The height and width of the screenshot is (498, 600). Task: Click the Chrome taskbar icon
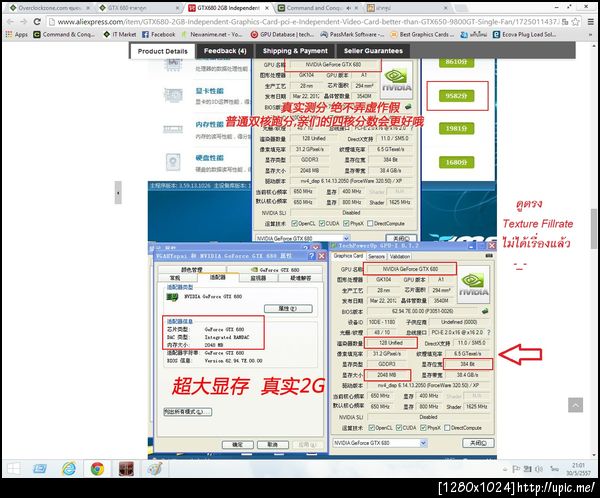click(97, 469)
